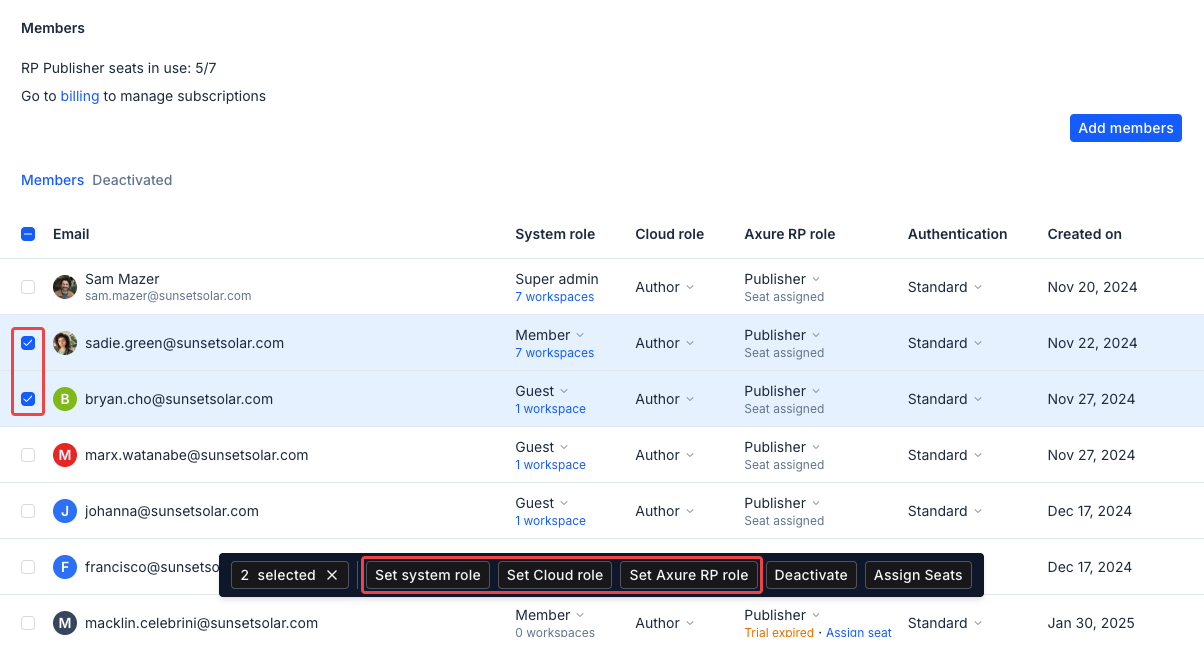Click the Assign Seats bulk action
Screen dimensions: 1204x649
click(x=917, y=575)
